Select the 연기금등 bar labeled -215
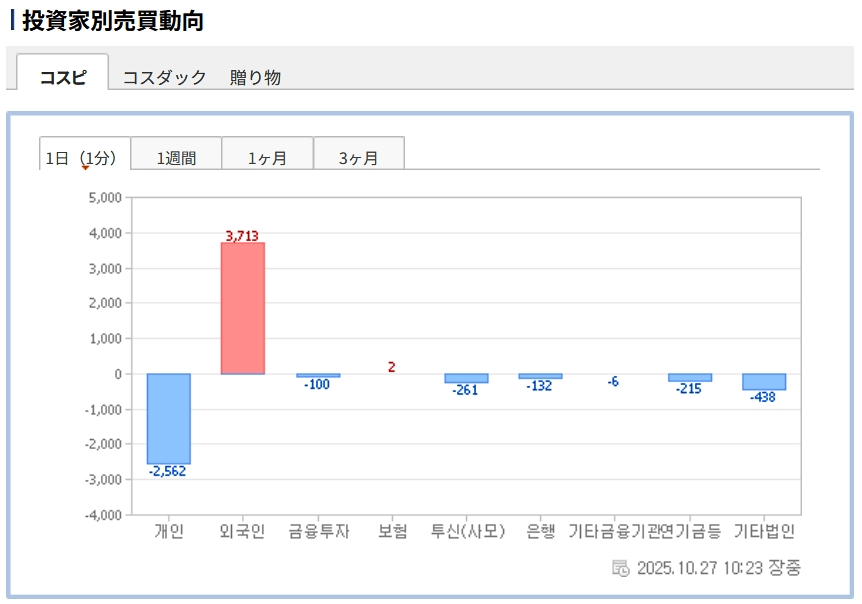 [x=689, y=378]
